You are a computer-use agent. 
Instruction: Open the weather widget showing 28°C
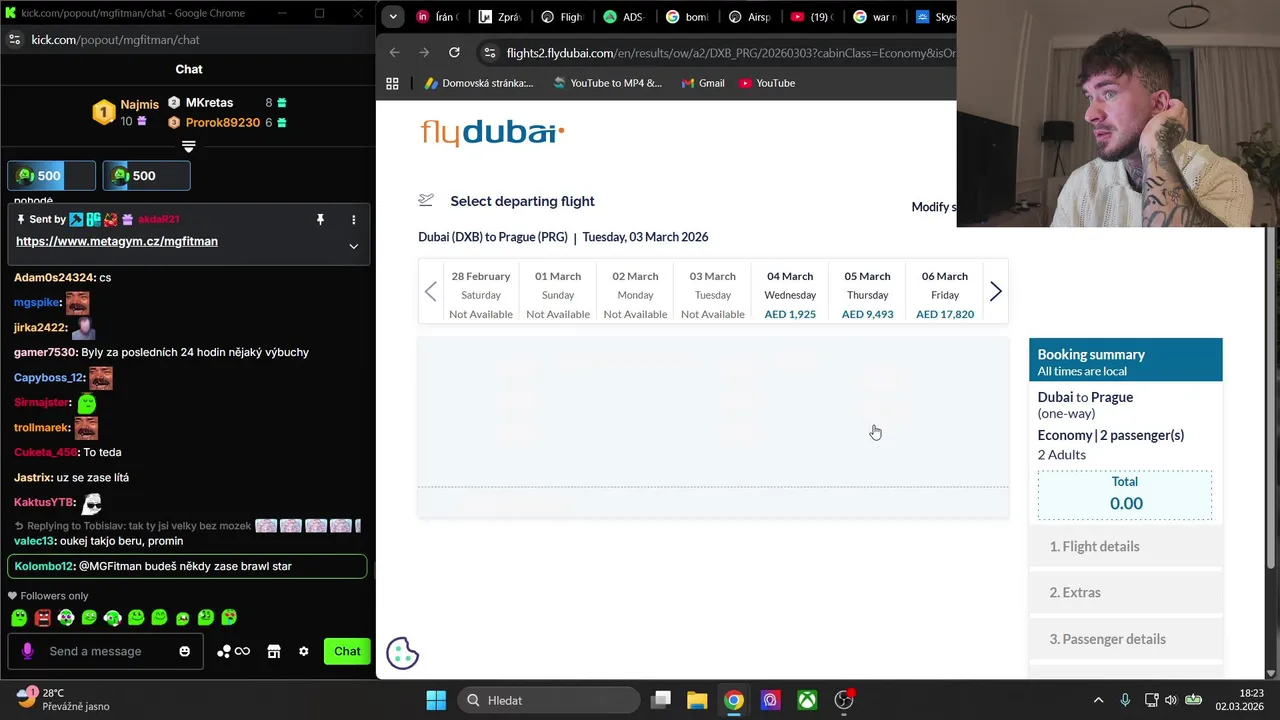pos(62,699)
